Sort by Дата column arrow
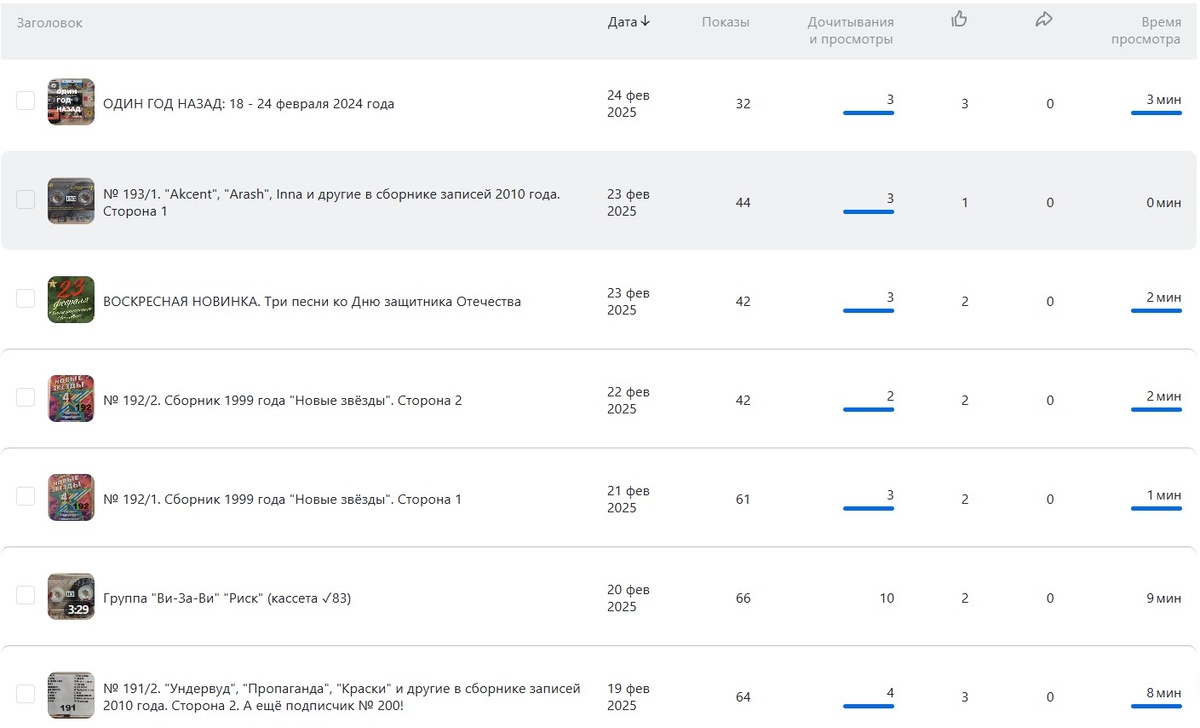This screenshot has height=728, width=1200. [645, 21]
